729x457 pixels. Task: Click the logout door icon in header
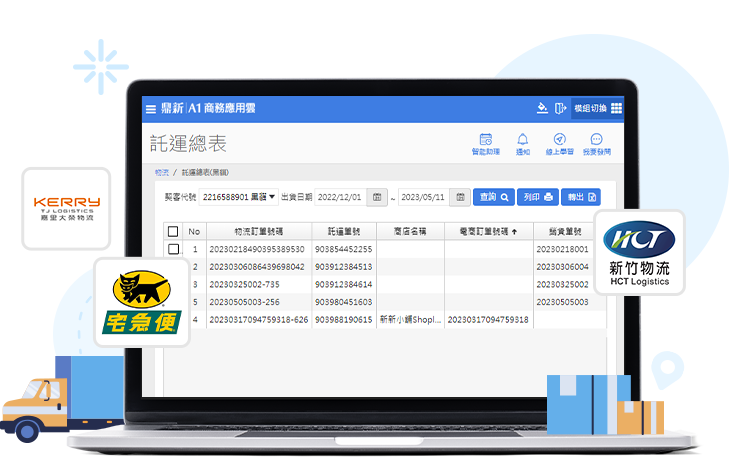(x=560, y=108)
